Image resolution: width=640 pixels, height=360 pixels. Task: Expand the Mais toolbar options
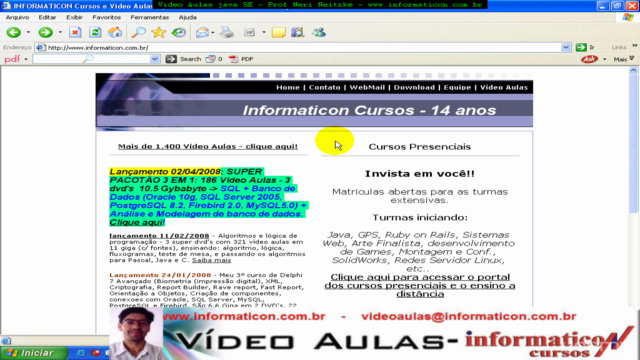click(x=623, y=59)
